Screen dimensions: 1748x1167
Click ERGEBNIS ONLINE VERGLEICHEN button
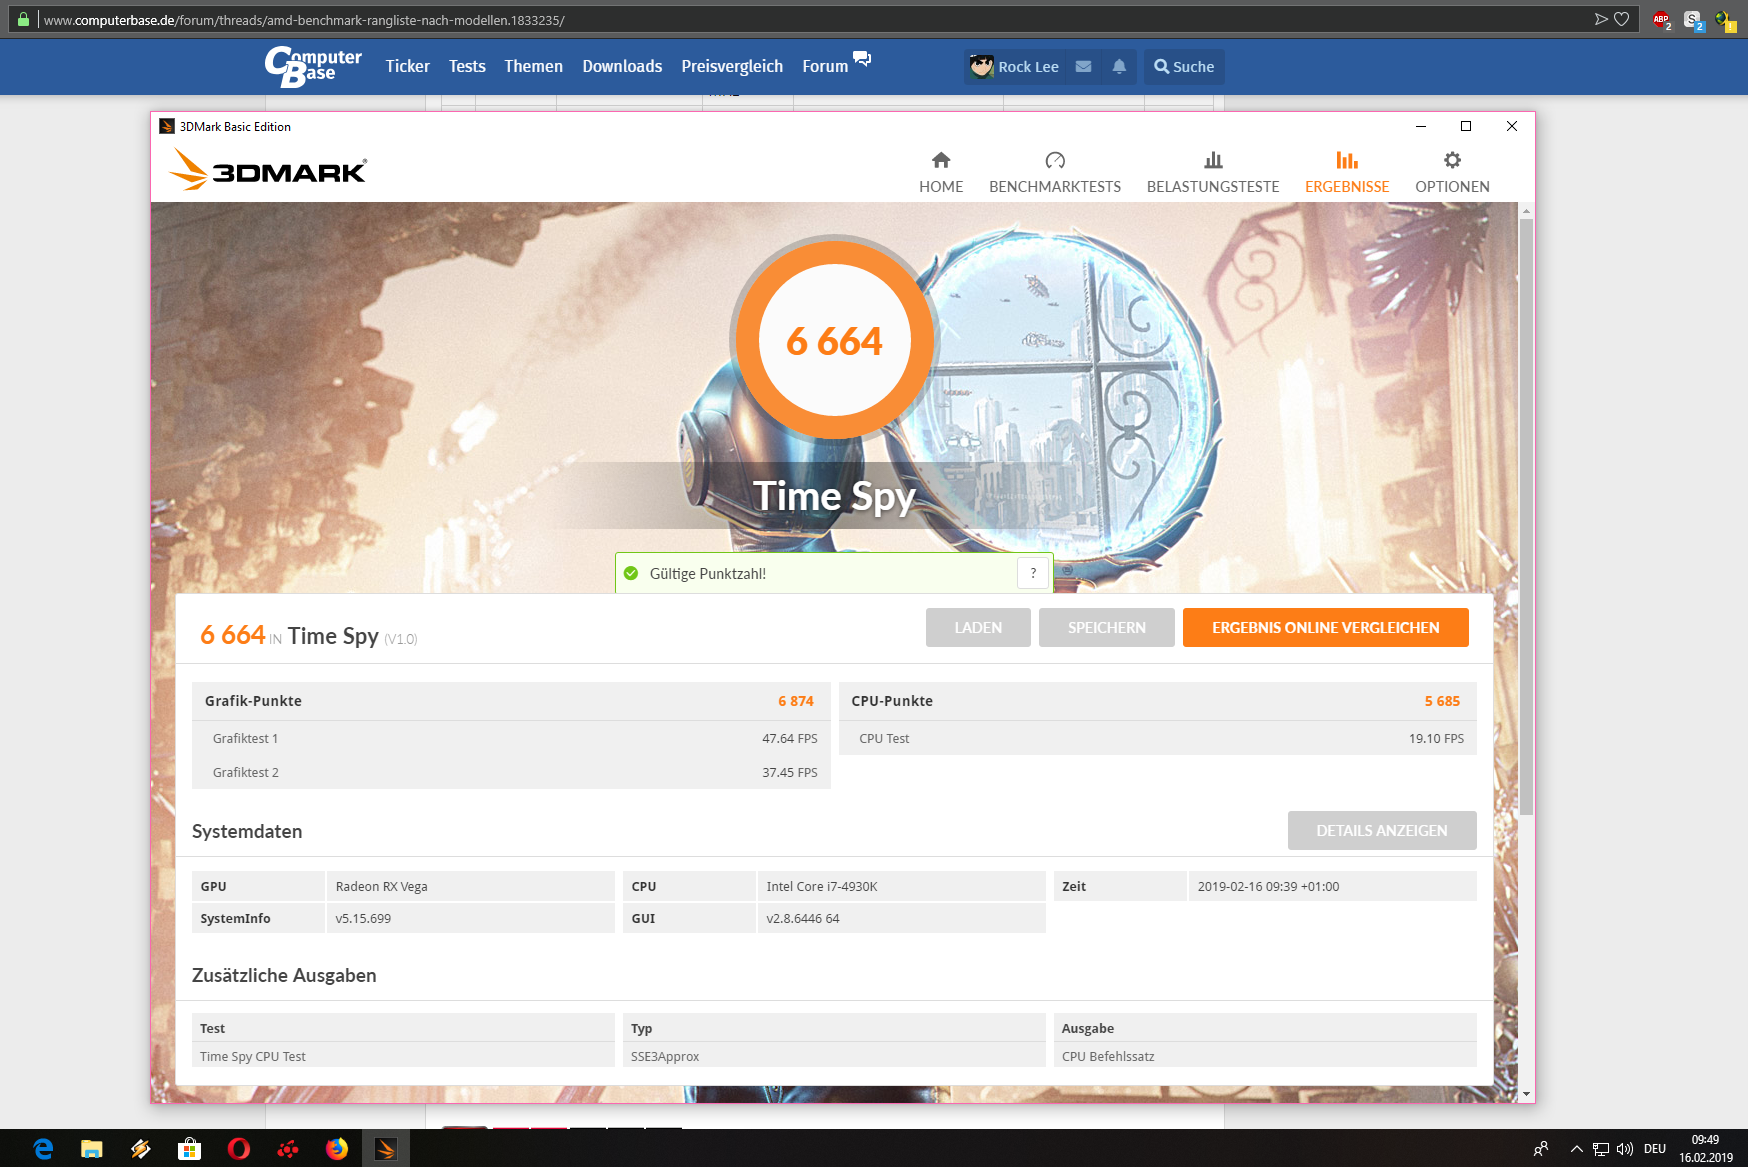point(1326,628)
